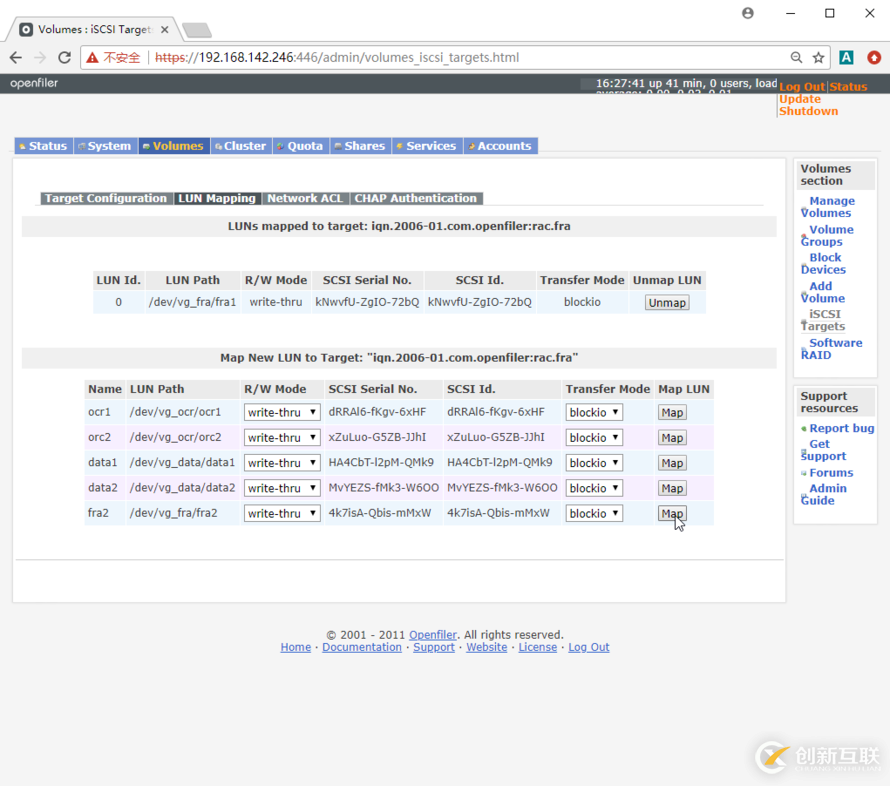This screenshot has width=890, height=786.
Task: Map the fra2 volume to target
Action: click(672, 514)
